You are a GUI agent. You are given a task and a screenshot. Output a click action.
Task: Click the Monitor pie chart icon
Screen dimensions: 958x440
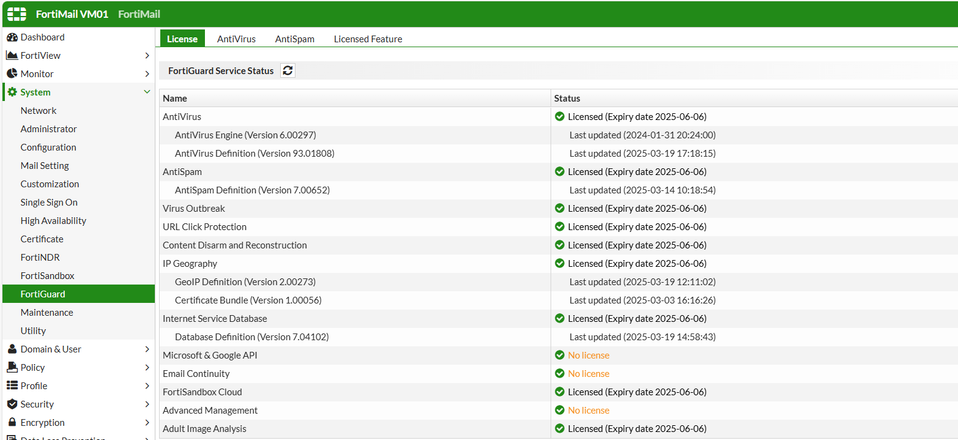12,74
